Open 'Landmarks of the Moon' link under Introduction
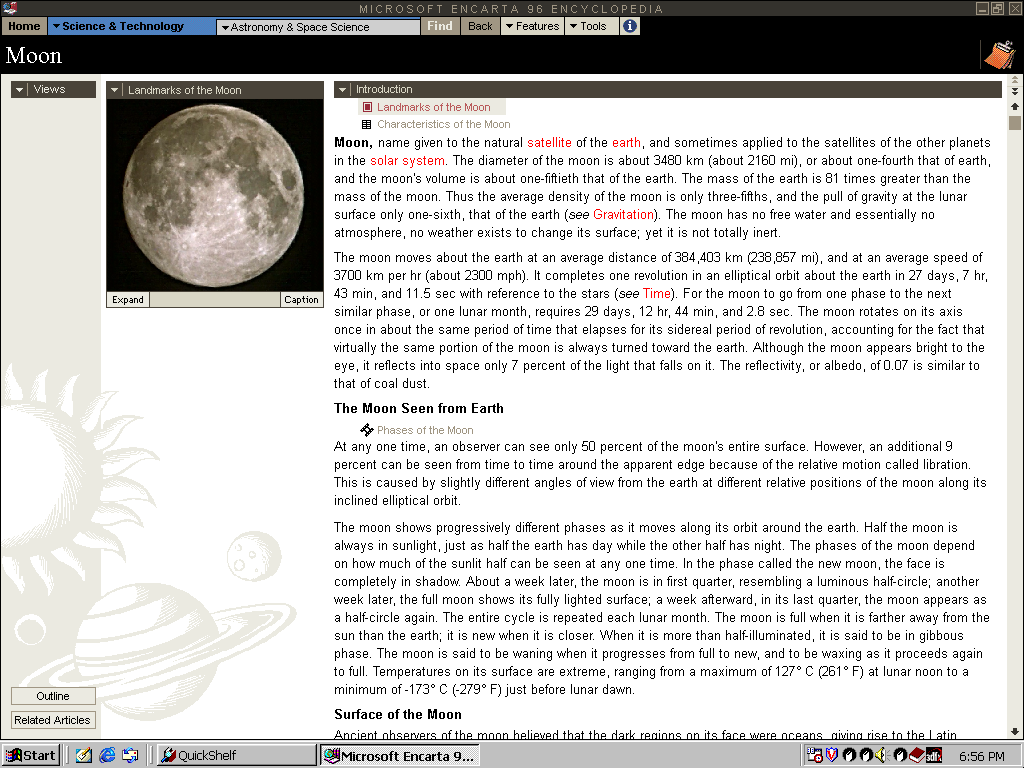The image size is (1024, 768). 434,107
